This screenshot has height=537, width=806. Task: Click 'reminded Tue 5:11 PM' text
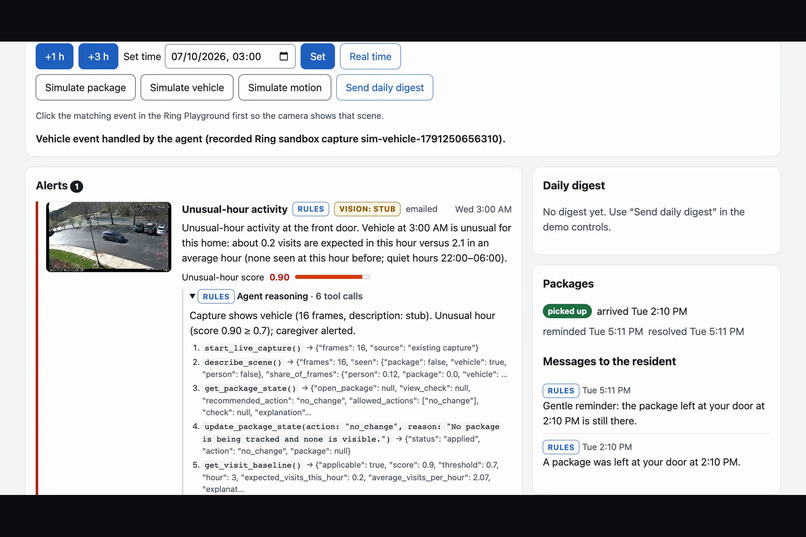click(593, 331)
